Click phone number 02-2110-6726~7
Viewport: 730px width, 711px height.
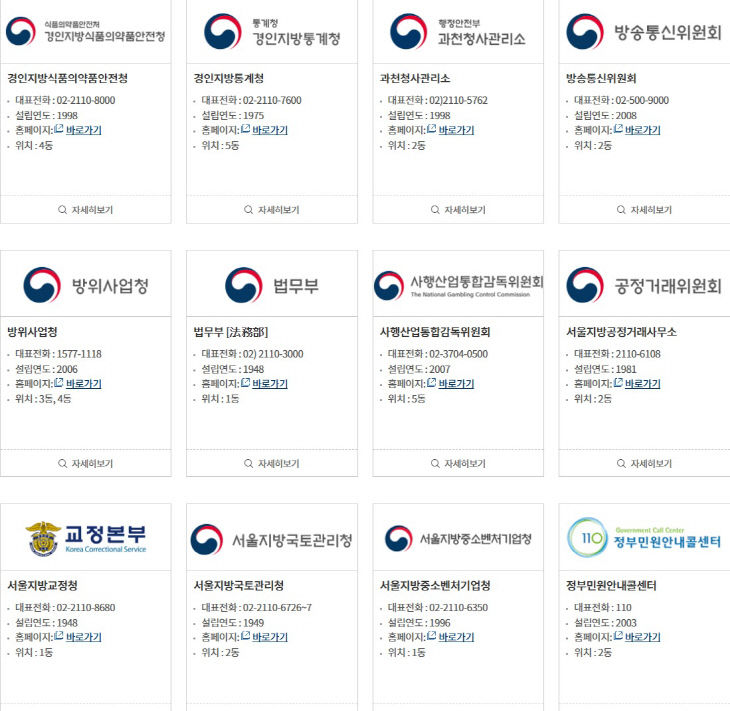(277, 607)
